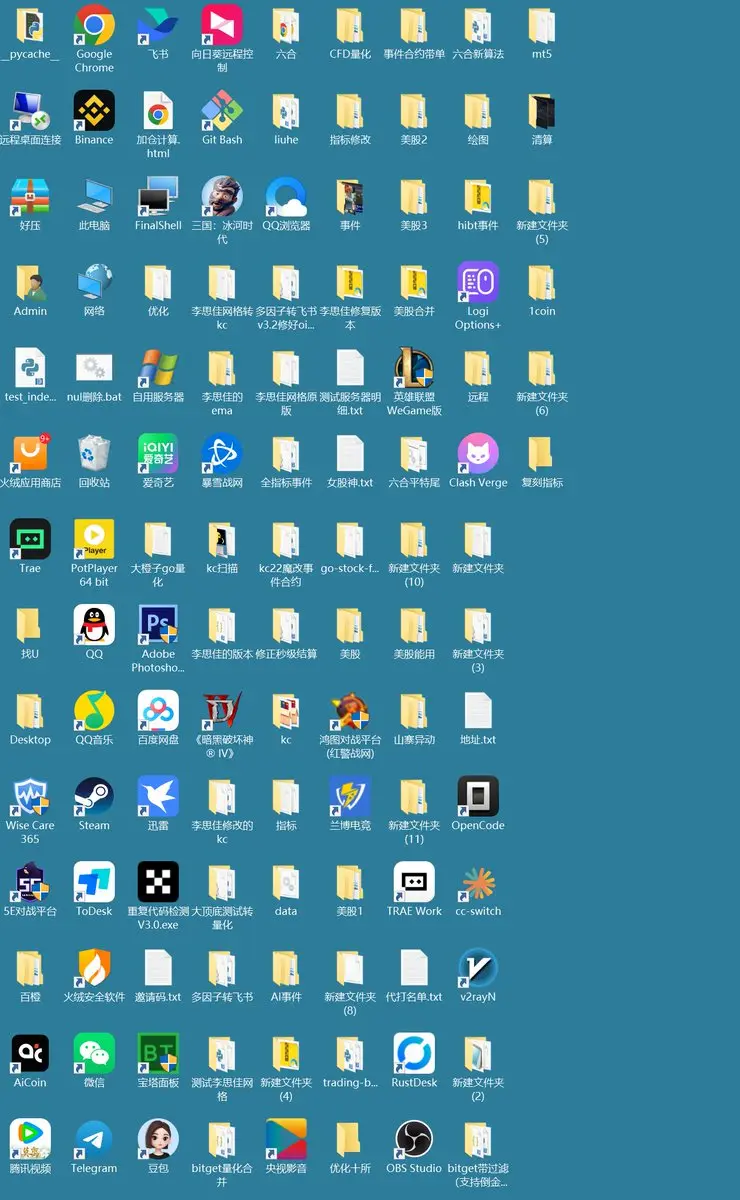
Task: Open the 女股神.txt file
Action: click(350, 454)
